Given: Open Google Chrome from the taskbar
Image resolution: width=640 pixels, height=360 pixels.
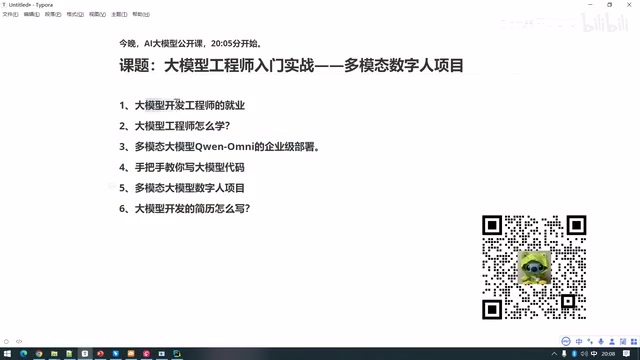Looking at the screenshot, I should [39, 353].
